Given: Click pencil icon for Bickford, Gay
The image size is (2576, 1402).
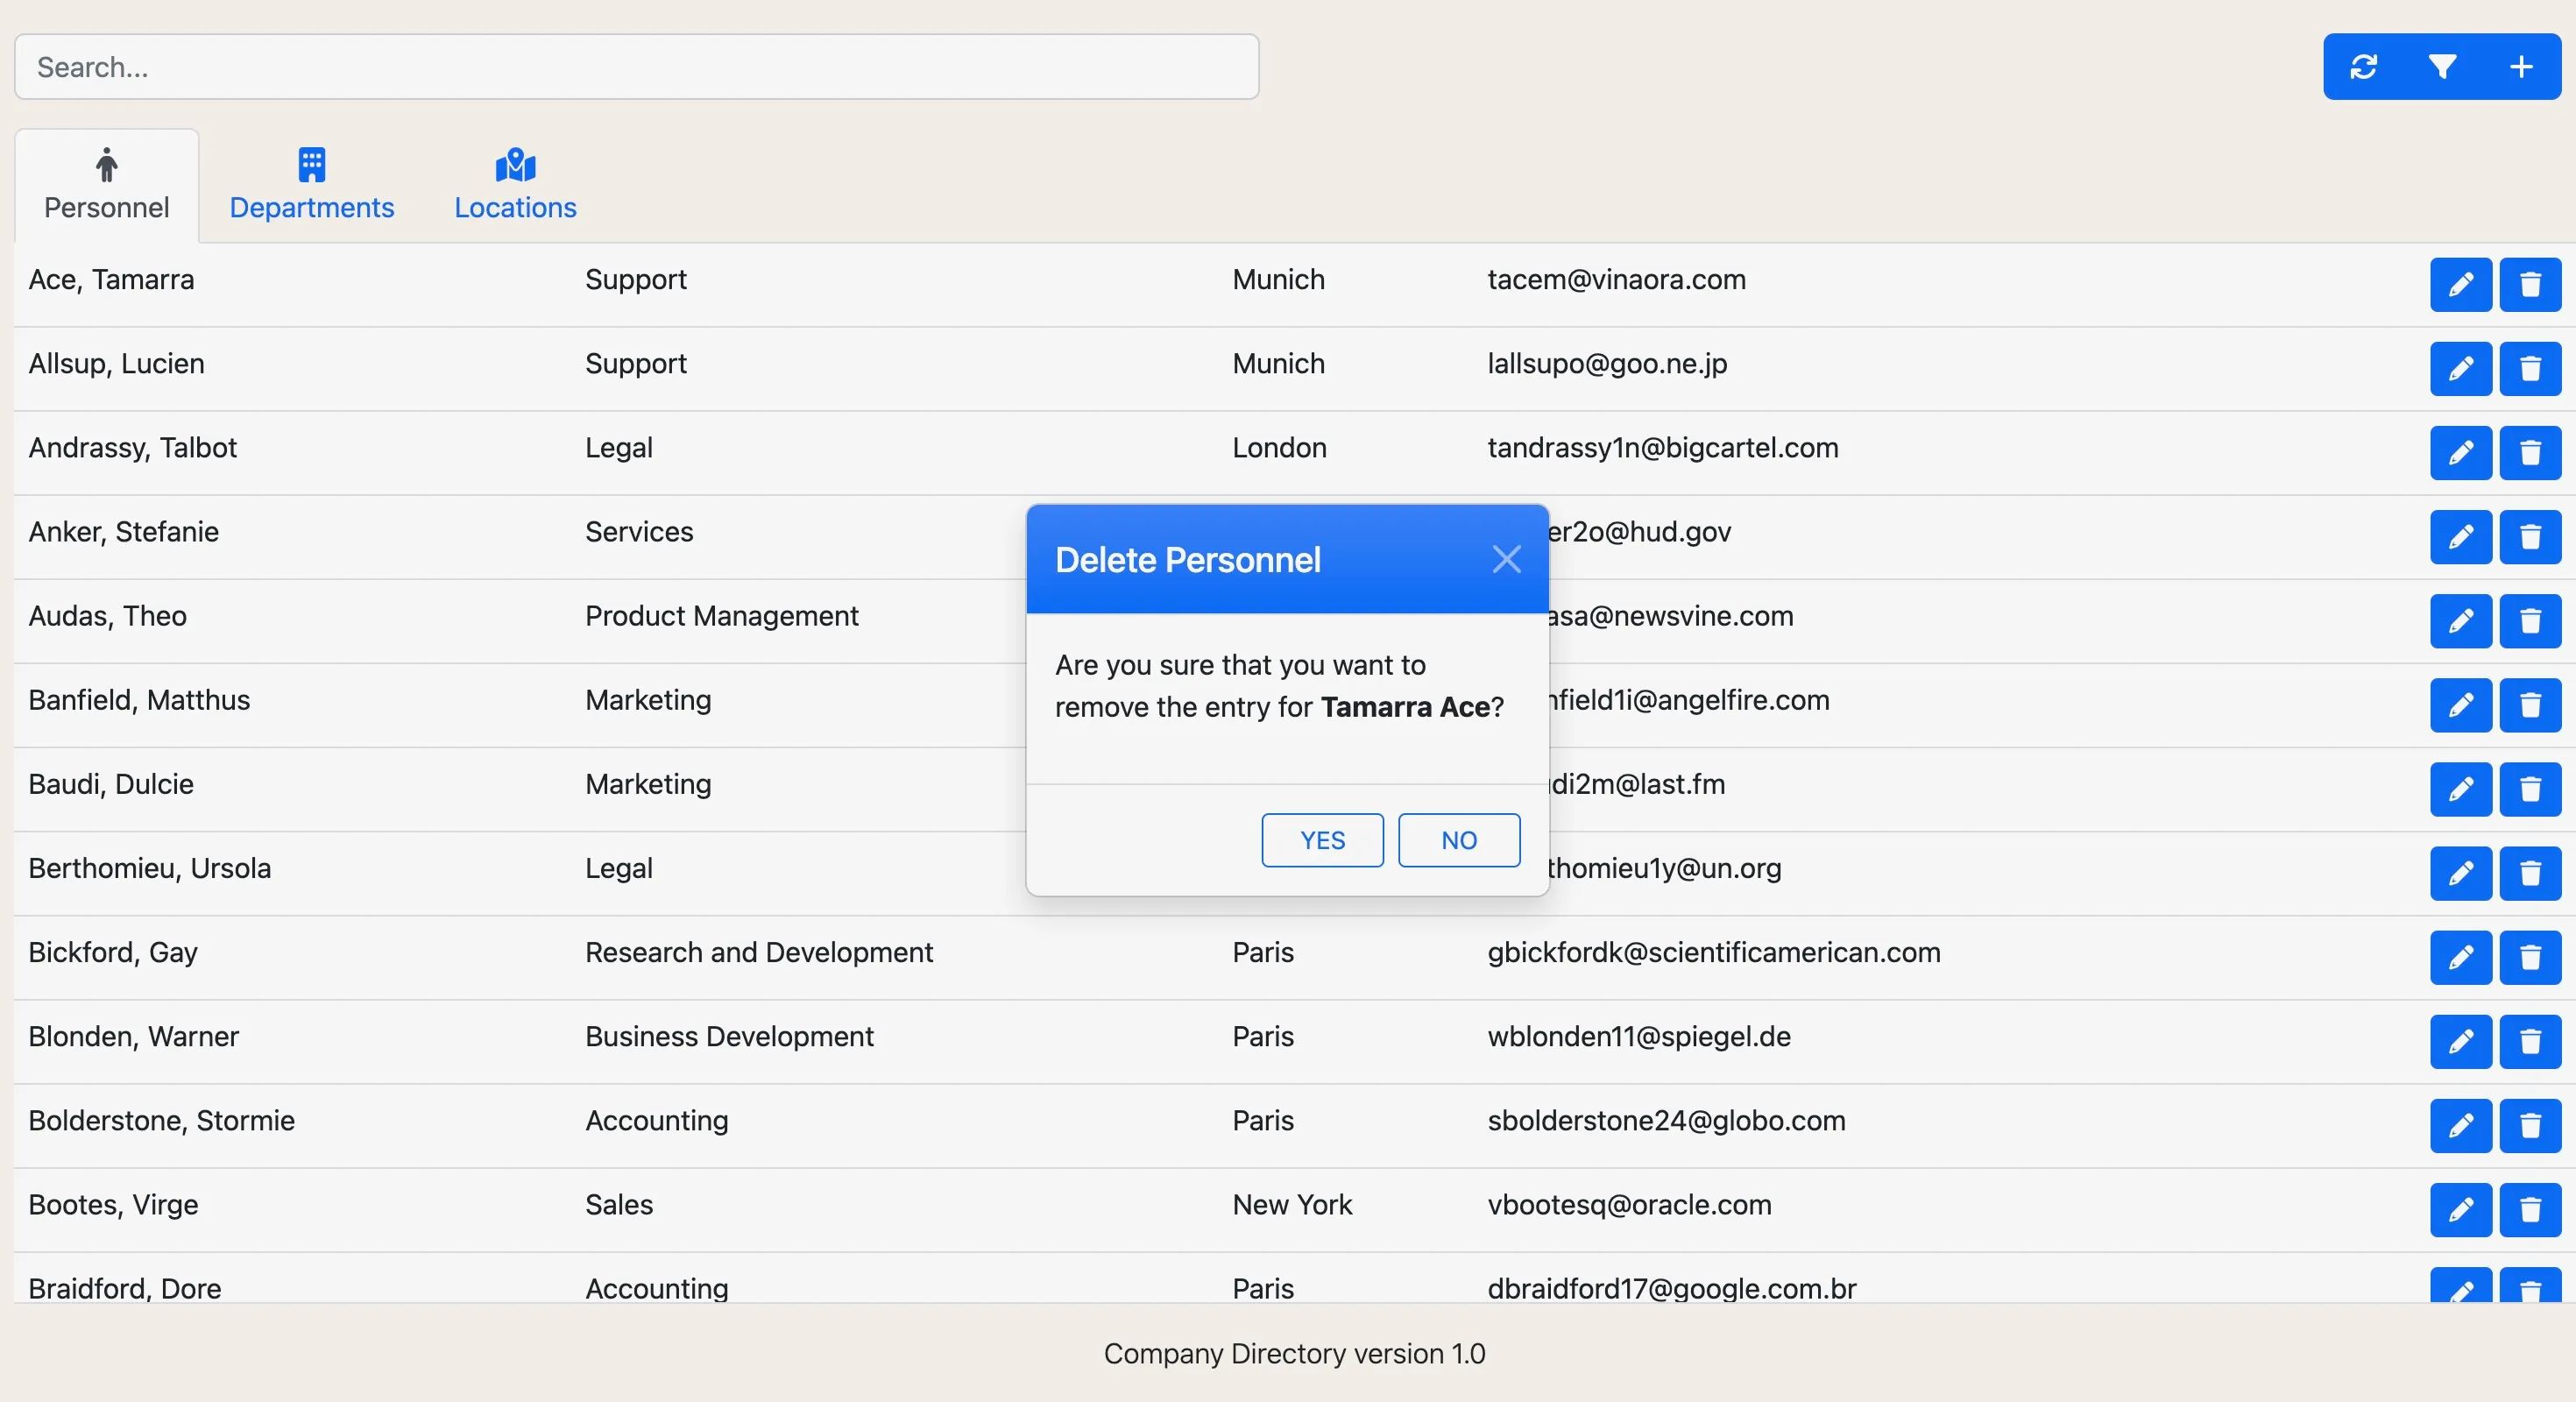Looking at the screenshot, I should [x=2460, y=958].
